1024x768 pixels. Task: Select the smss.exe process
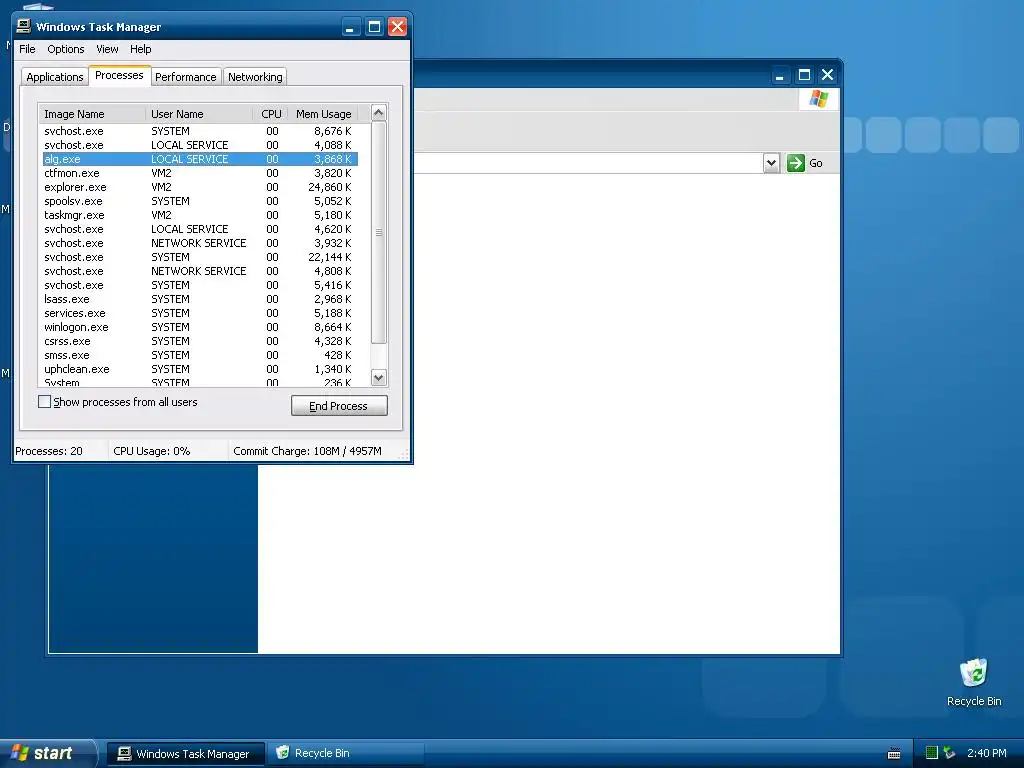[x=200, y=355]
